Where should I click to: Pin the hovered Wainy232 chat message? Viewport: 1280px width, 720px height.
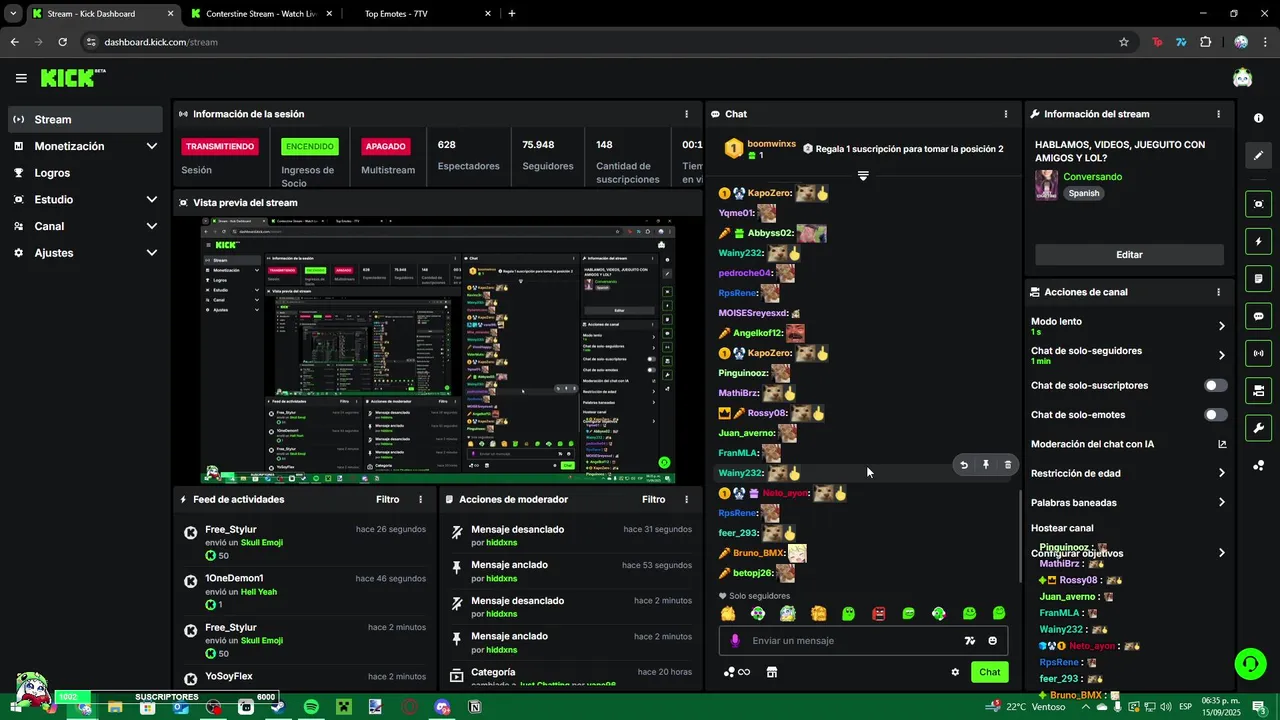pos(986,465)
